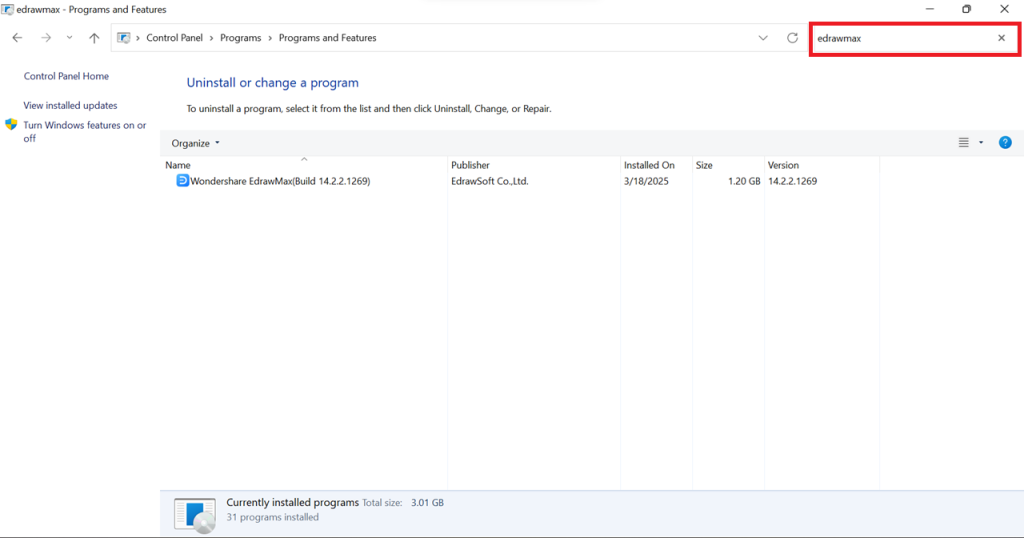Viewport: 1024px width, 538px height.
Task: Open the Organize menu
Action: (195, 143)
